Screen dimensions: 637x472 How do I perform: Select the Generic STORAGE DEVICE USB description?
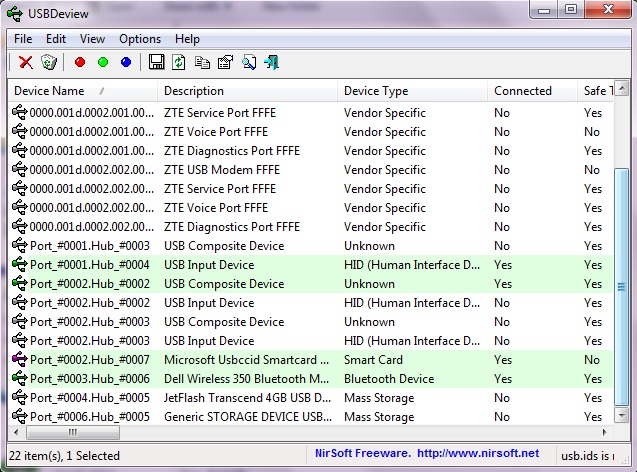tap(248, 417)
